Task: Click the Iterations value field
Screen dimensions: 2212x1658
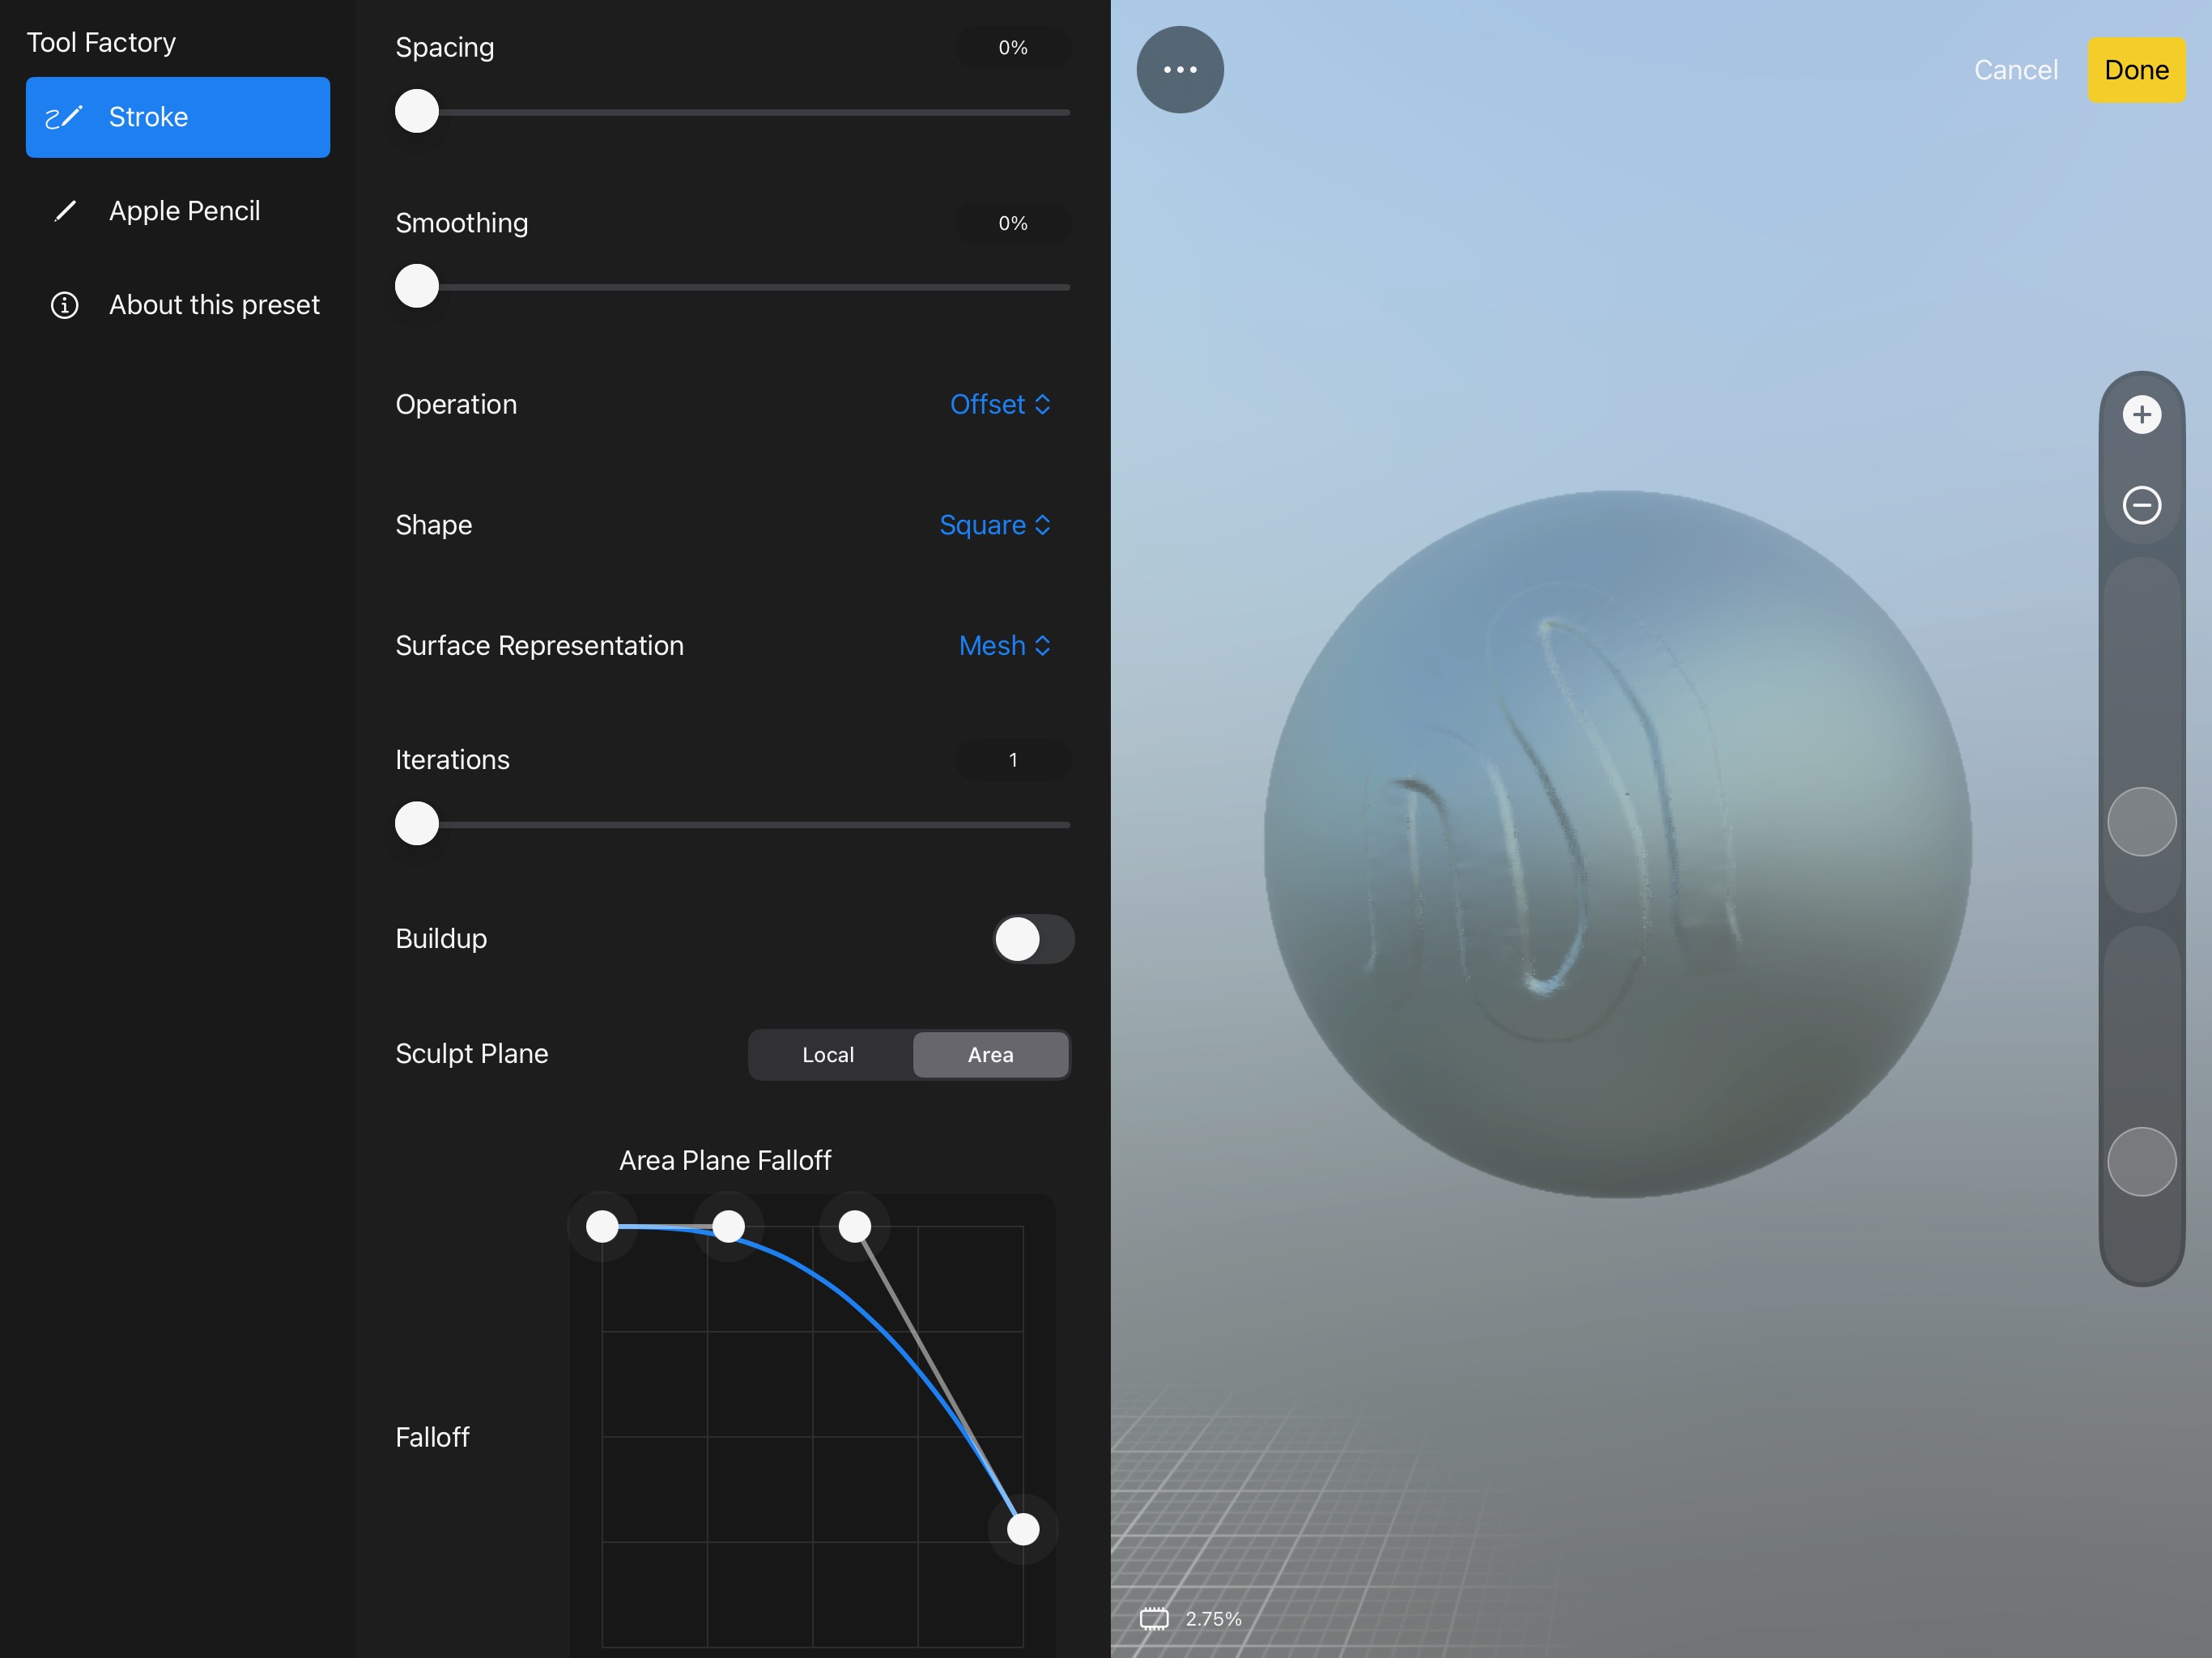Action: click(1012, 760)
